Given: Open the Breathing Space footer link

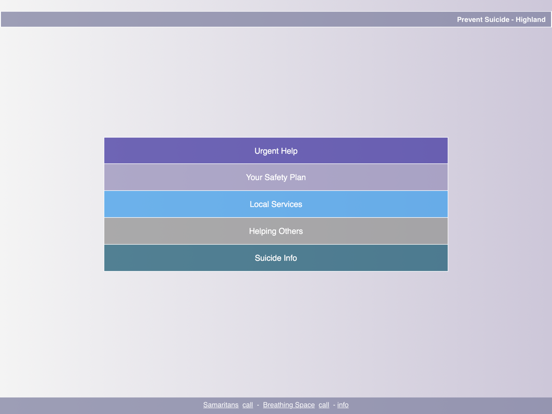Looking at the screenshot, I should pos(289,405).
